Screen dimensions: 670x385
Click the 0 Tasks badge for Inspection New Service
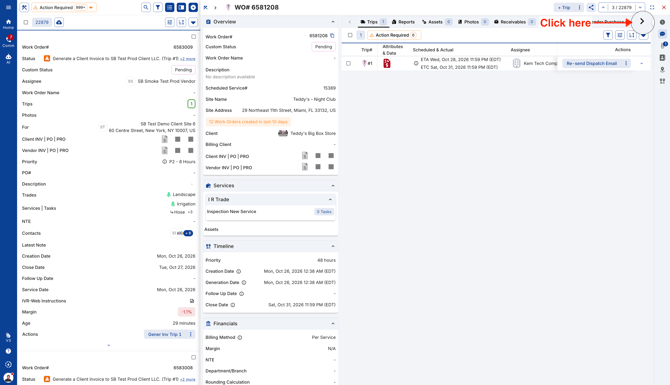click(324, 212)
